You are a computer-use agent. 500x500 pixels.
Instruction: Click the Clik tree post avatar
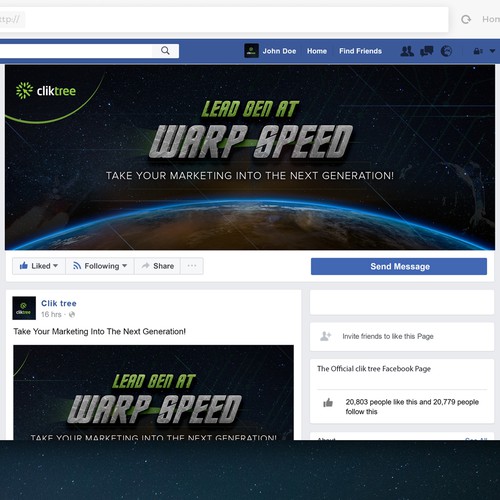pos(24,308)
